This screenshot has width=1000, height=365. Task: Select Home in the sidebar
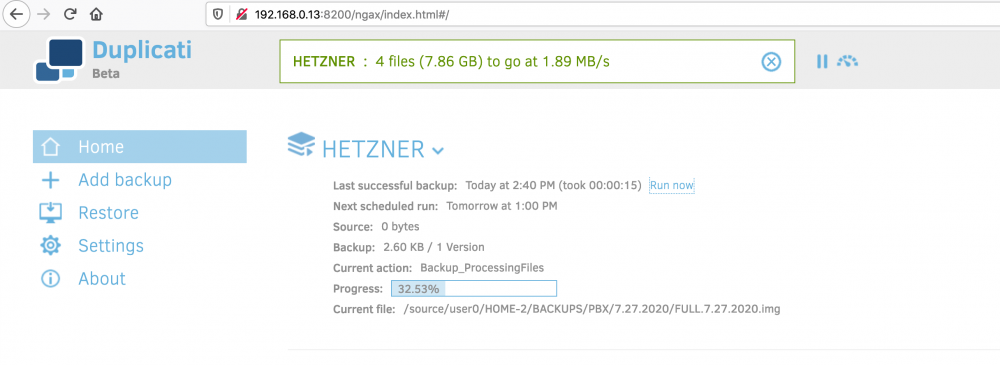click(140, 147)
